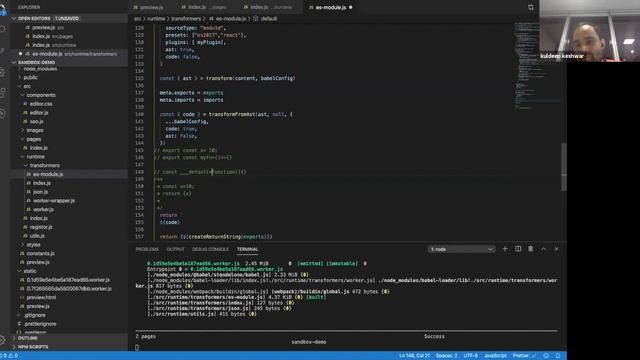
Task: Collapse the runtime folder
Action: 36,157
